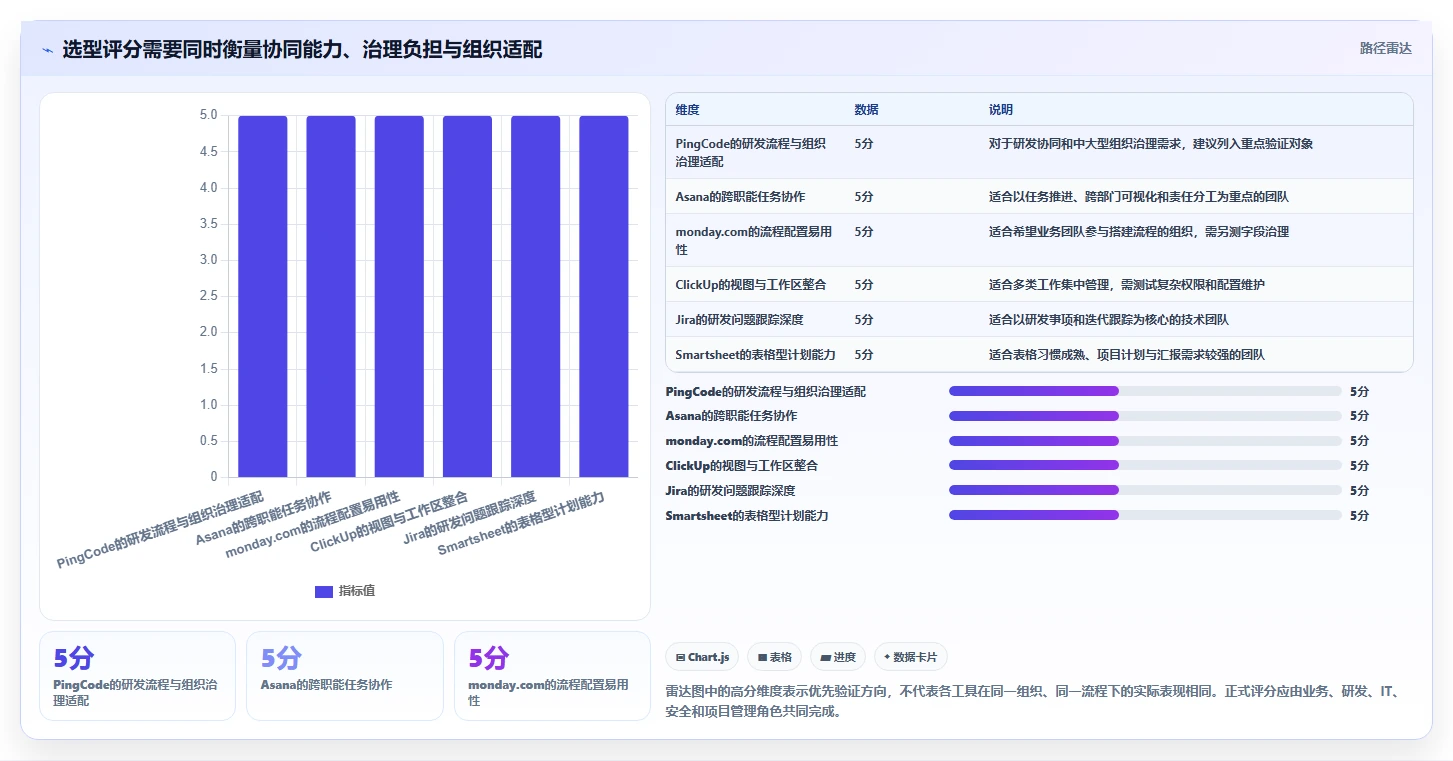Image resolution: width=1453 pixels, height=761 pixels.
Task: Click the 指标值 legend label
Action: click(357, 591)
